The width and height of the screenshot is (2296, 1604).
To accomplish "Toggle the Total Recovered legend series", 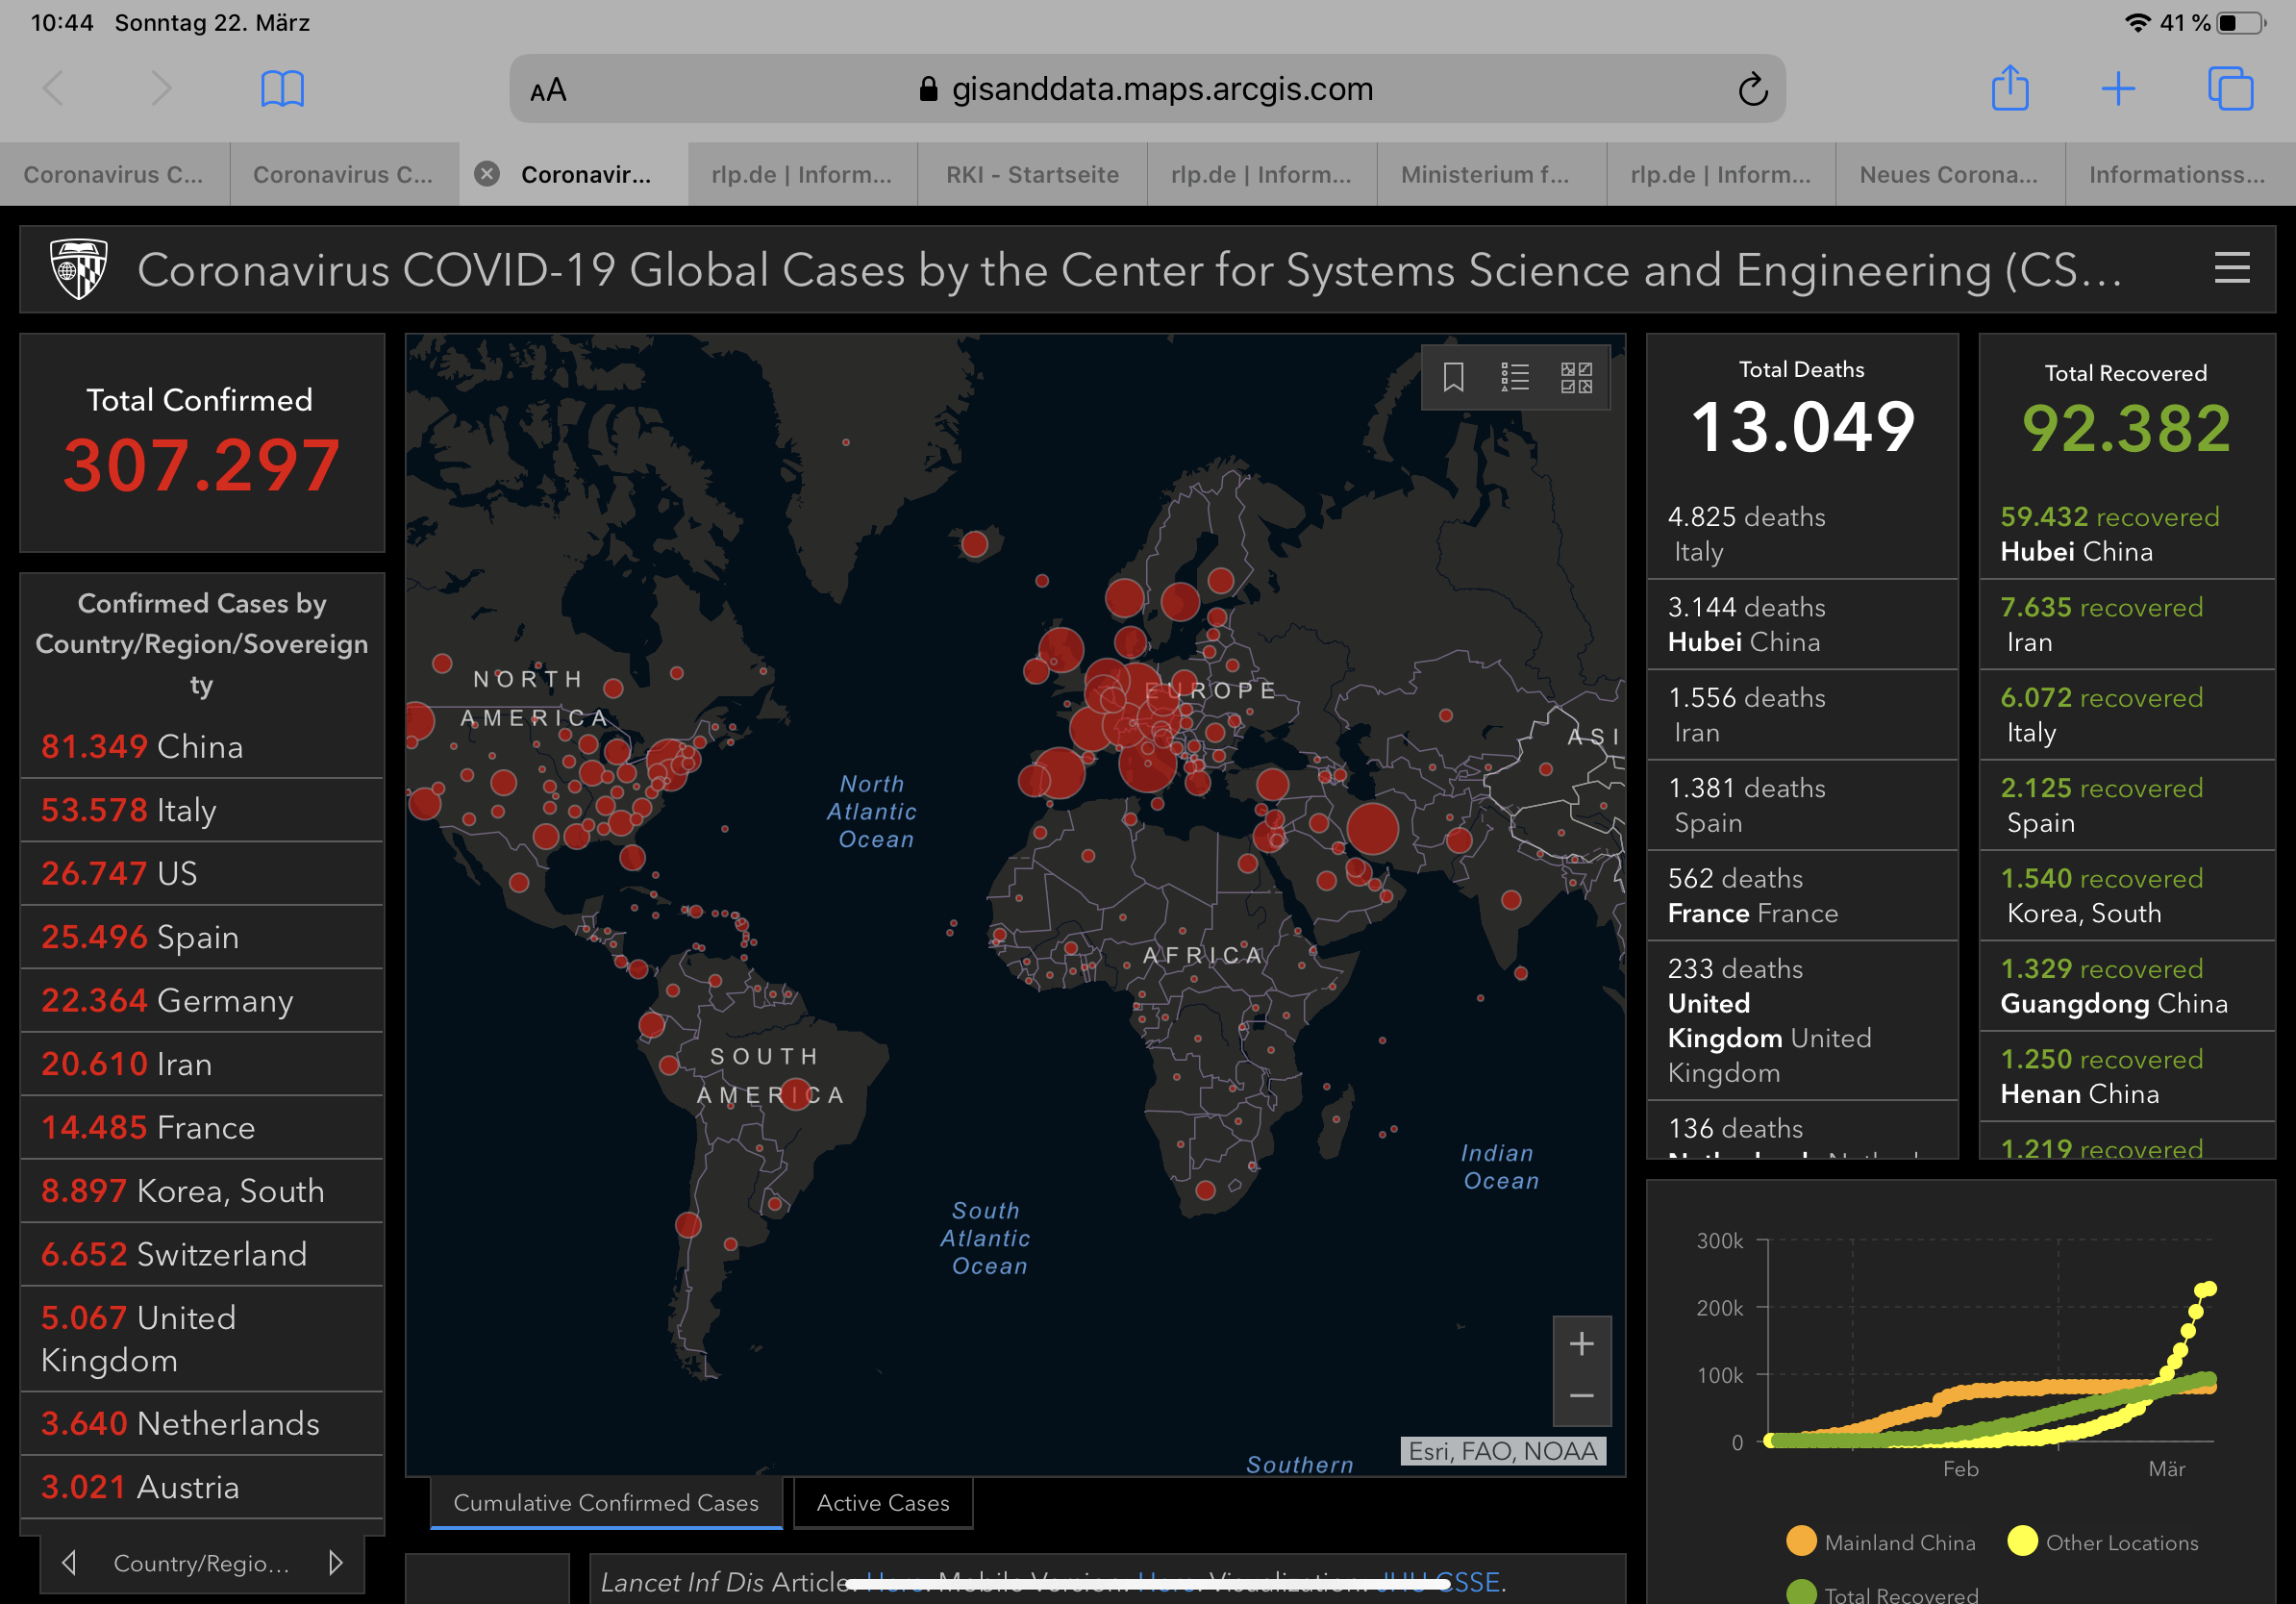I will click(x=1882, y=1593).
